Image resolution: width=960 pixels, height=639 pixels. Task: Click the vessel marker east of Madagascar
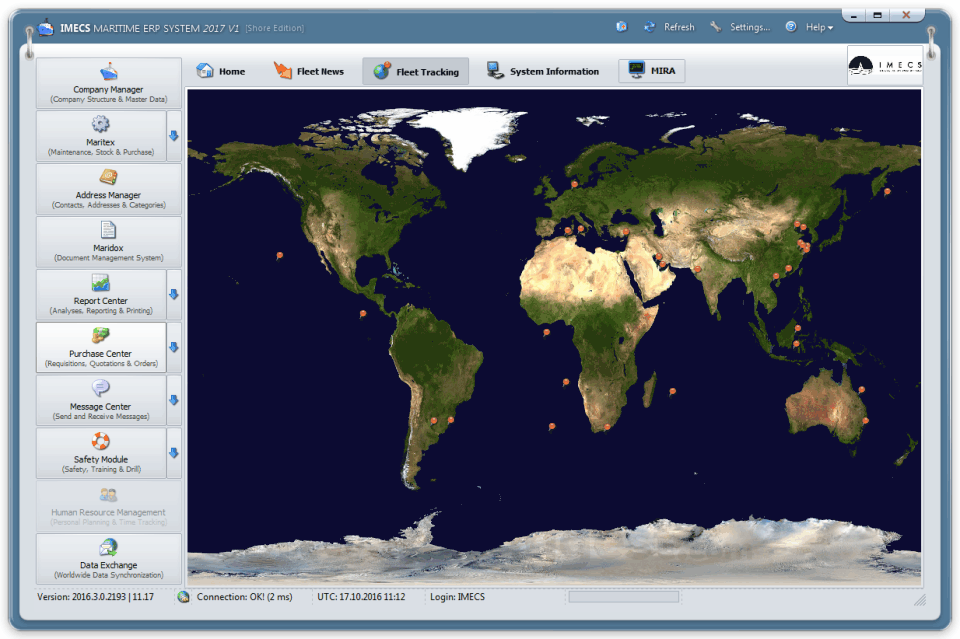[x=672, y=391]
